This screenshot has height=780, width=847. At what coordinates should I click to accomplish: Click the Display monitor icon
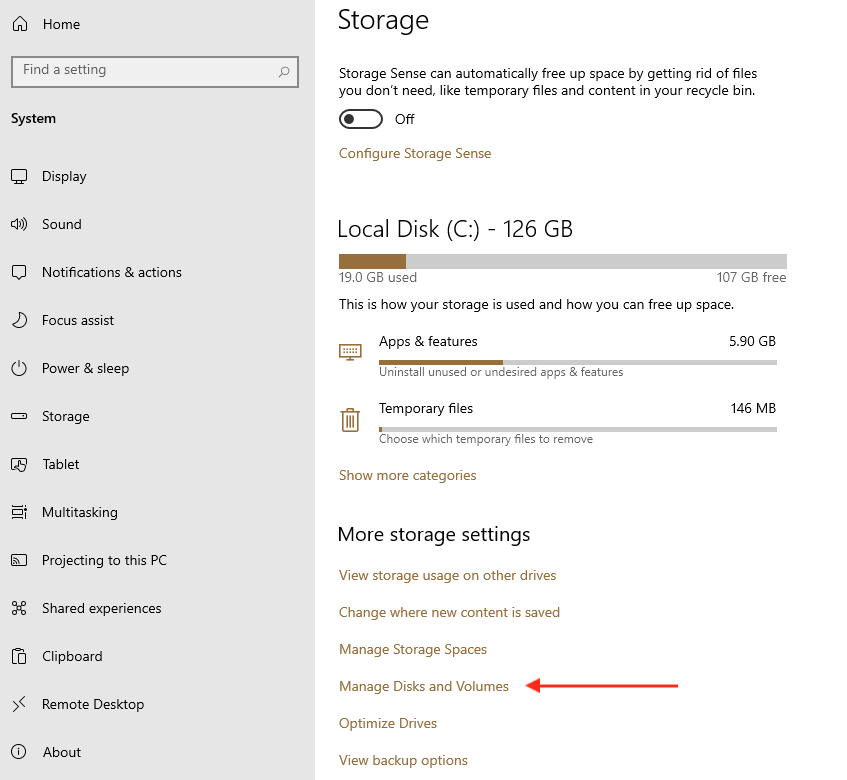pos(19,177)
